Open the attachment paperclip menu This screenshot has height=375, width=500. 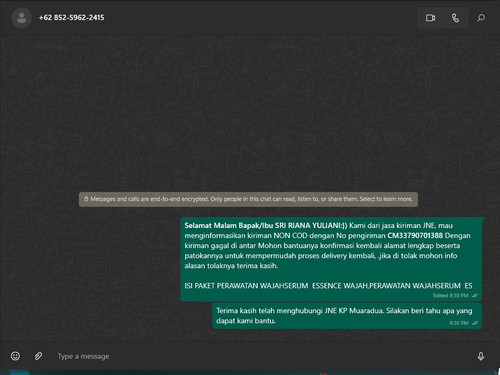coord(38,356)
